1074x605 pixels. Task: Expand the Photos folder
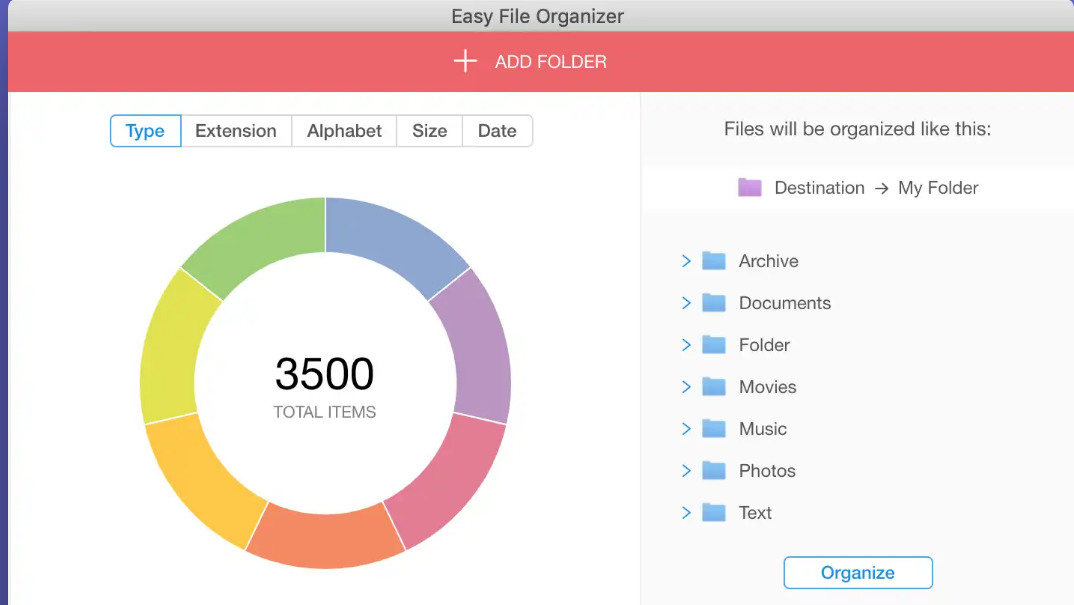coord(687,471)
